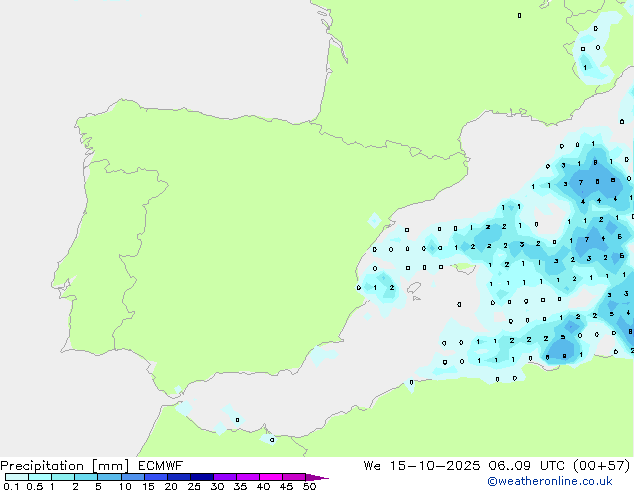The image size is (634, 490).
Task: Click the "[mm]" unit label
Action: click(x=110, y=466)
